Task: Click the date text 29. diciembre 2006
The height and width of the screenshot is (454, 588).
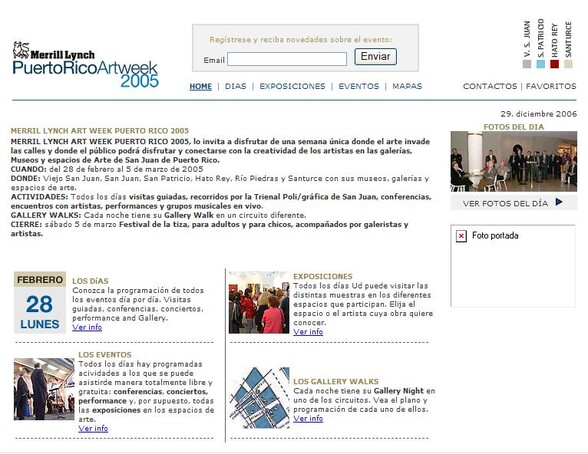Action: (x=538, y=114)
